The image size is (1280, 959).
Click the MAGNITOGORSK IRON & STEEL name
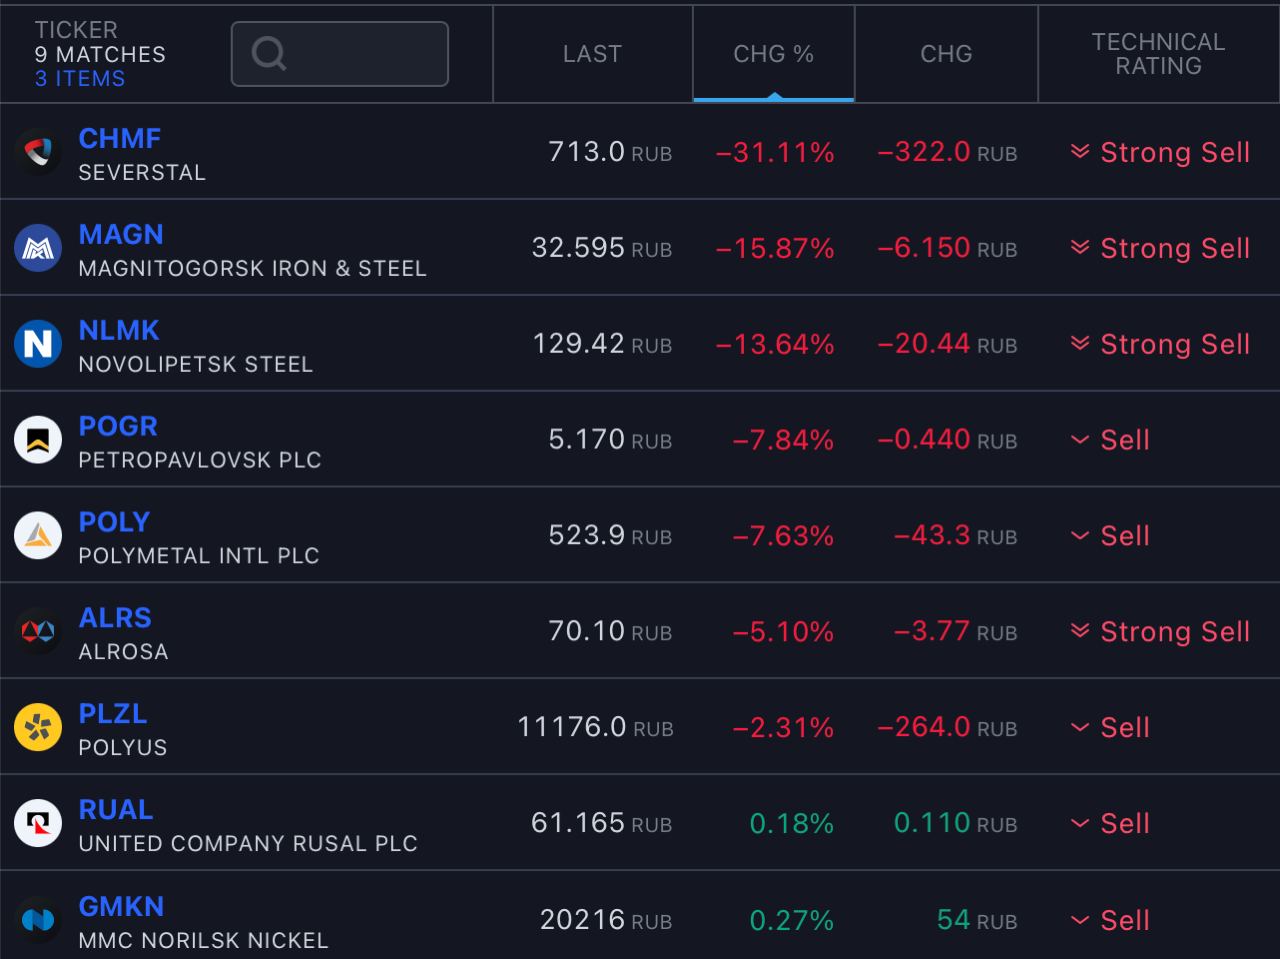[252, 269]
